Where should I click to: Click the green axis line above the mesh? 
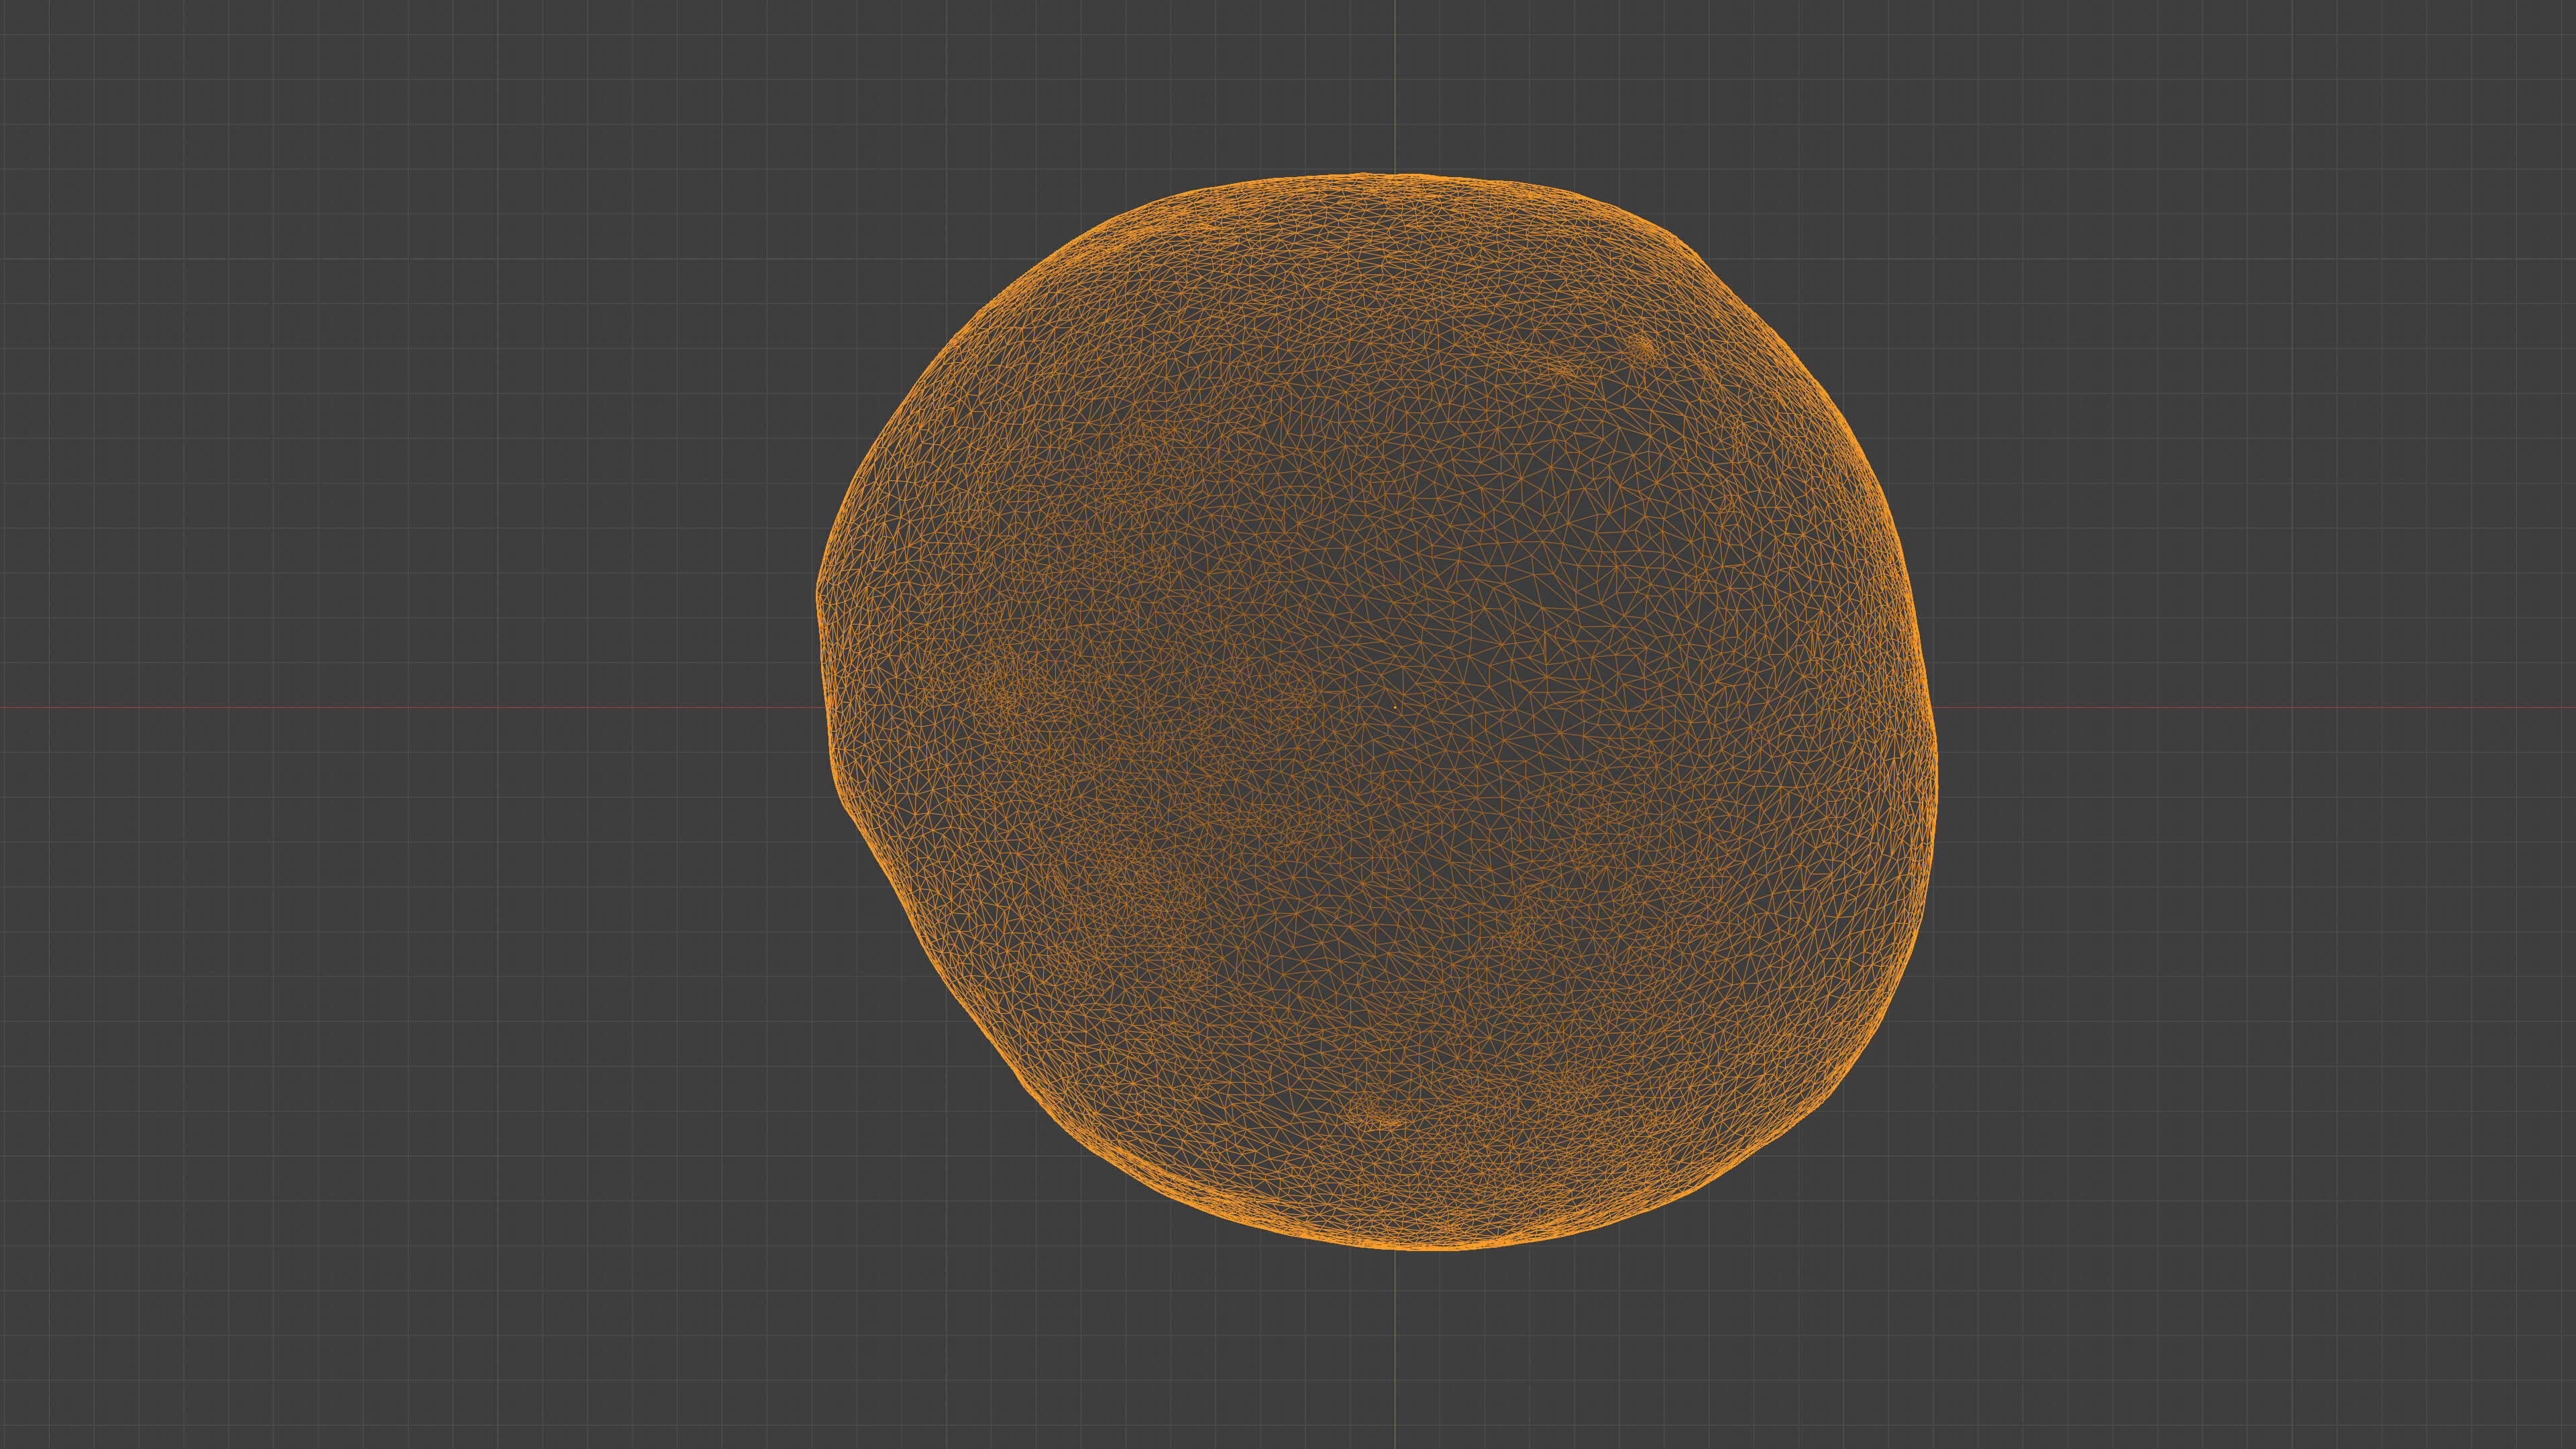coord(1395,85)
